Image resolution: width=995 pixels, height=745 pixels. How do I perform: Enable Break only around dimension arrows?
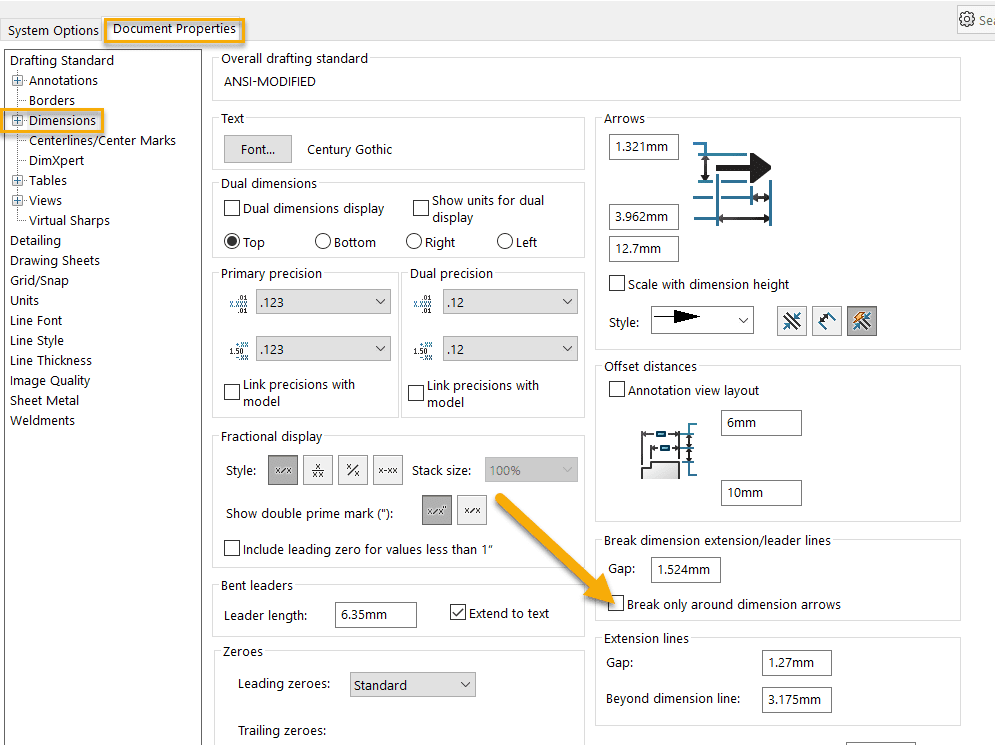(x=616, y=603)
